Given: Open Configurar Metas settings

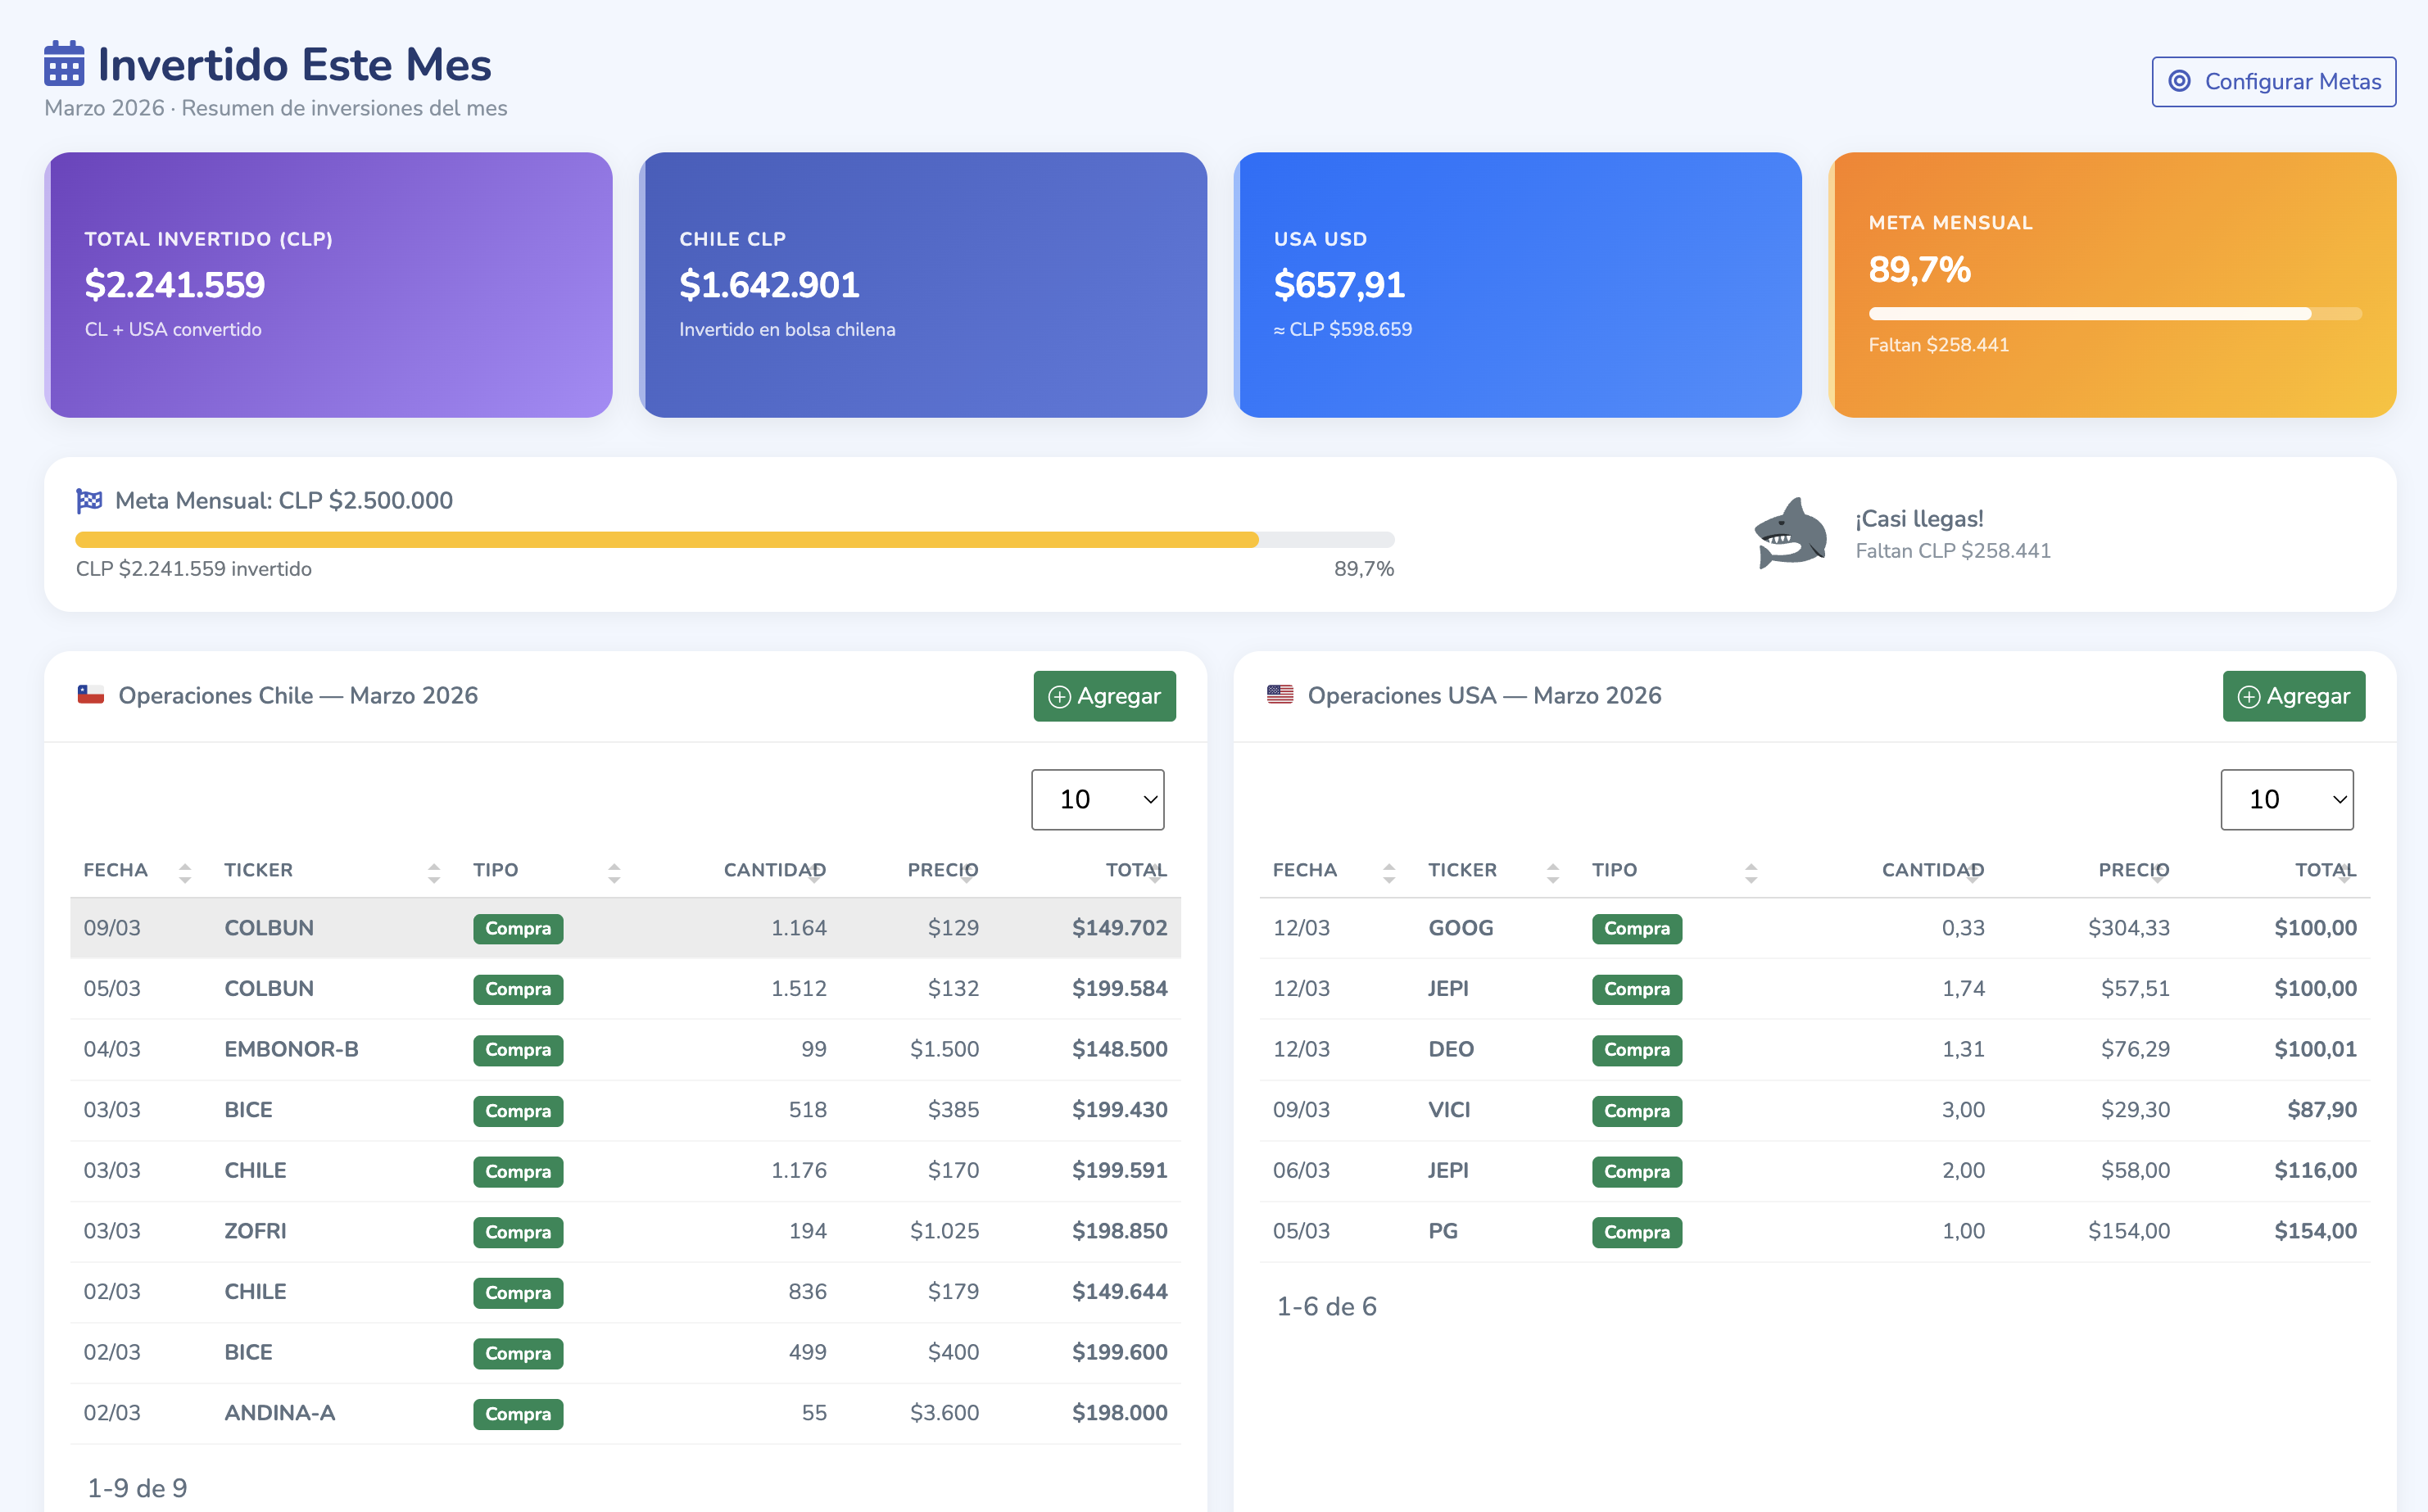Looking at the screenshot, I should (2273, 81).
